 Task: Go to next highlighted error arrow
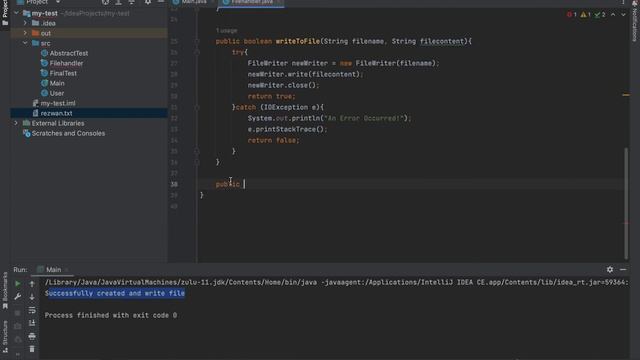[x=623, y=15]
